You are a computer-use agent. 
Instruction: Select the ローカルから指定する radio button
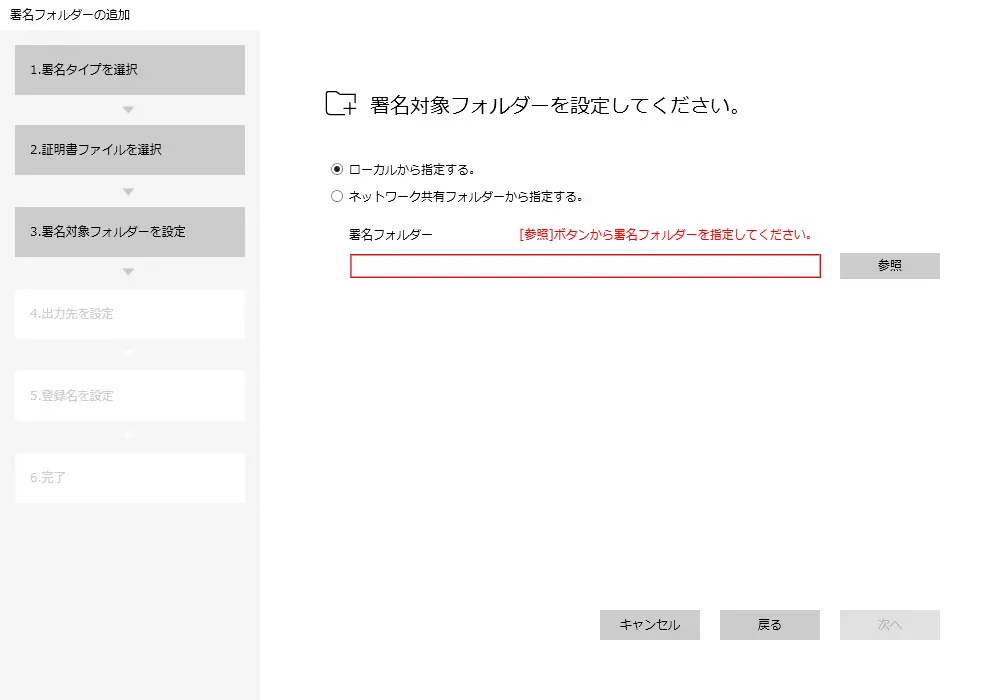[337, 169]
